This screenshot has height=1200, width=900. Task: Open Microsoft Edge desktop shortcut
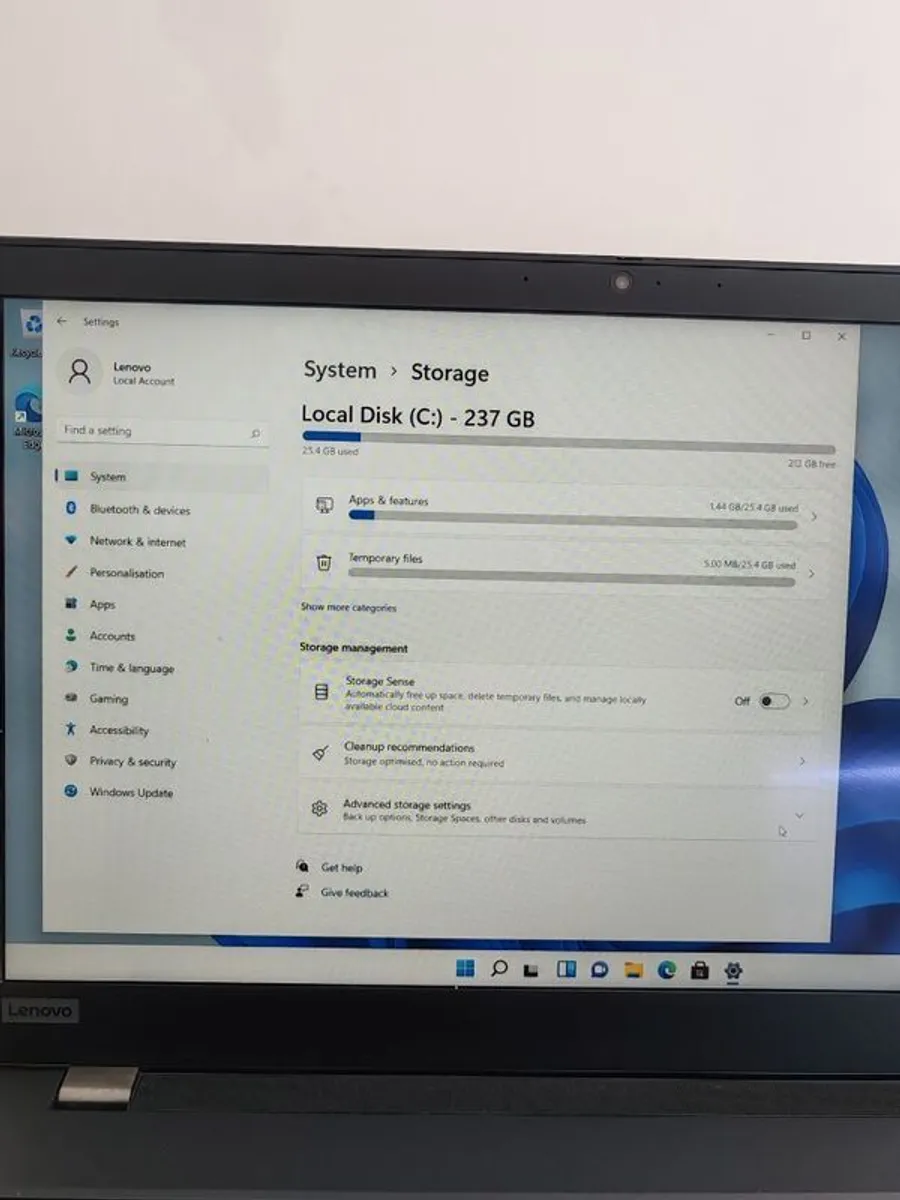click(x=28, y=418)
